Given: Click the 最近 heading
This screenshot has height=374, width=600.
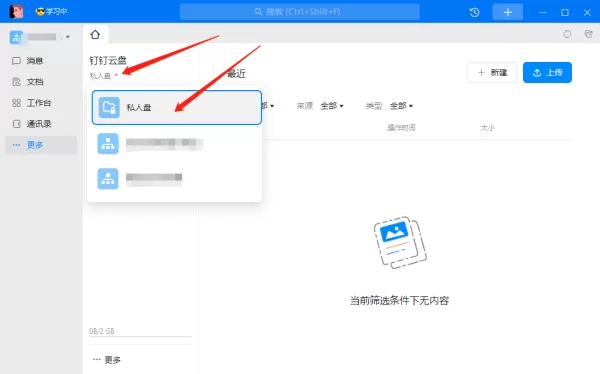Looking at the screenshot, I should (x=236, y=73).
